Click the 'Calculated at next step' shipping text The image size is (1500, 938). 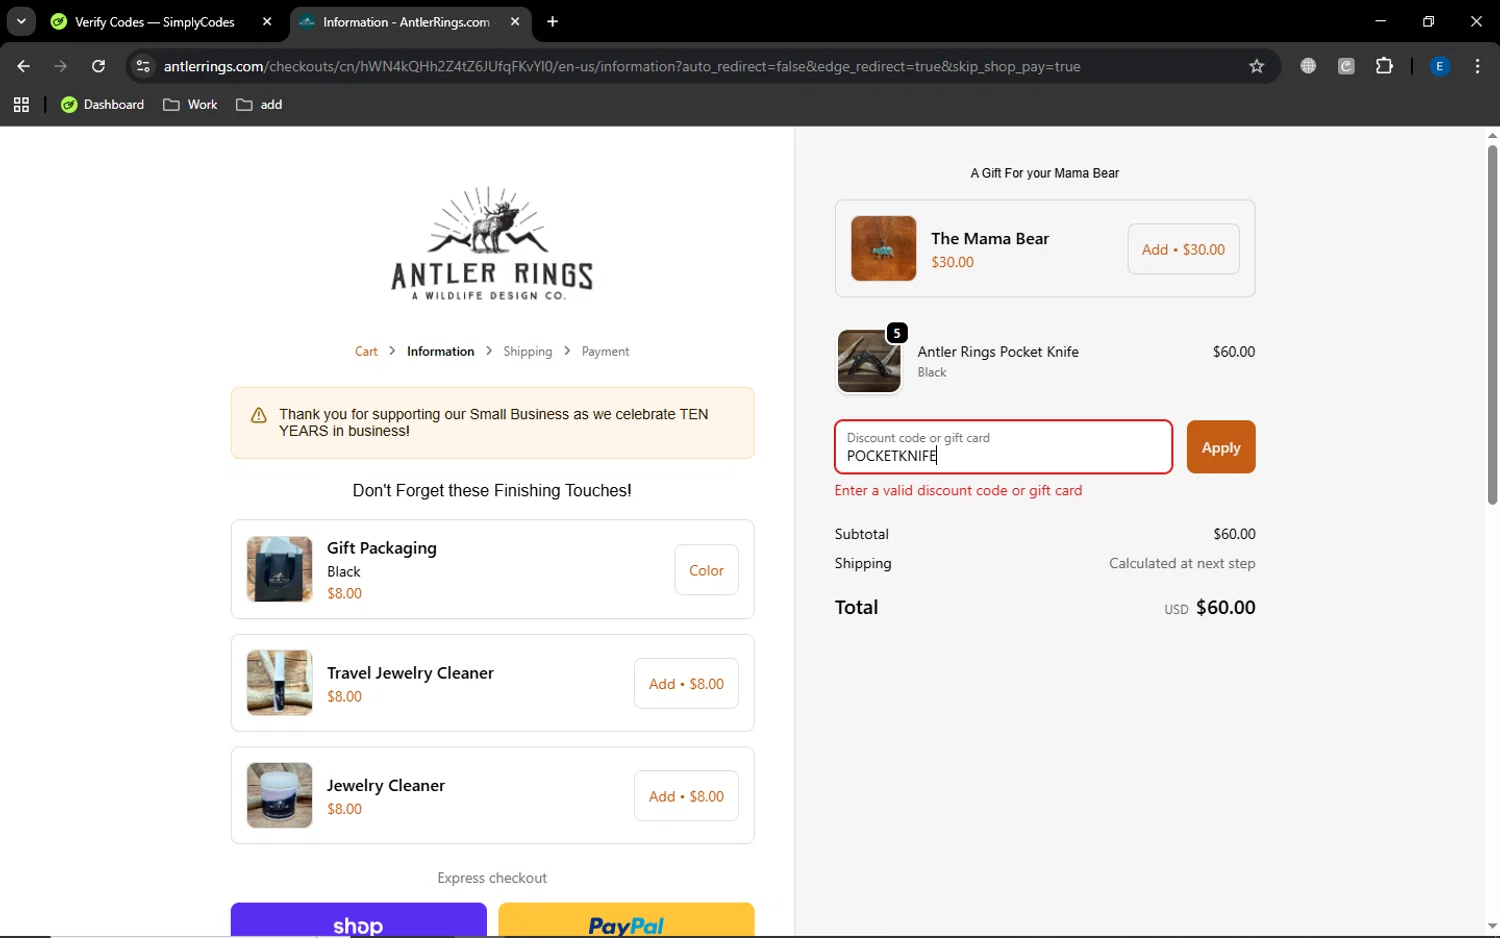[x=1182, y=563]
